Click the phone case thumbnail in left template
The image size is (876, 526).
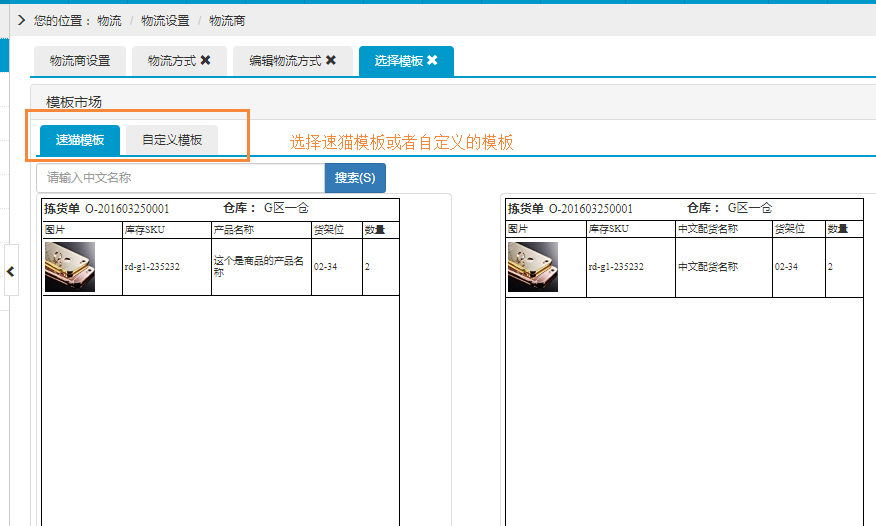(70, 267)
